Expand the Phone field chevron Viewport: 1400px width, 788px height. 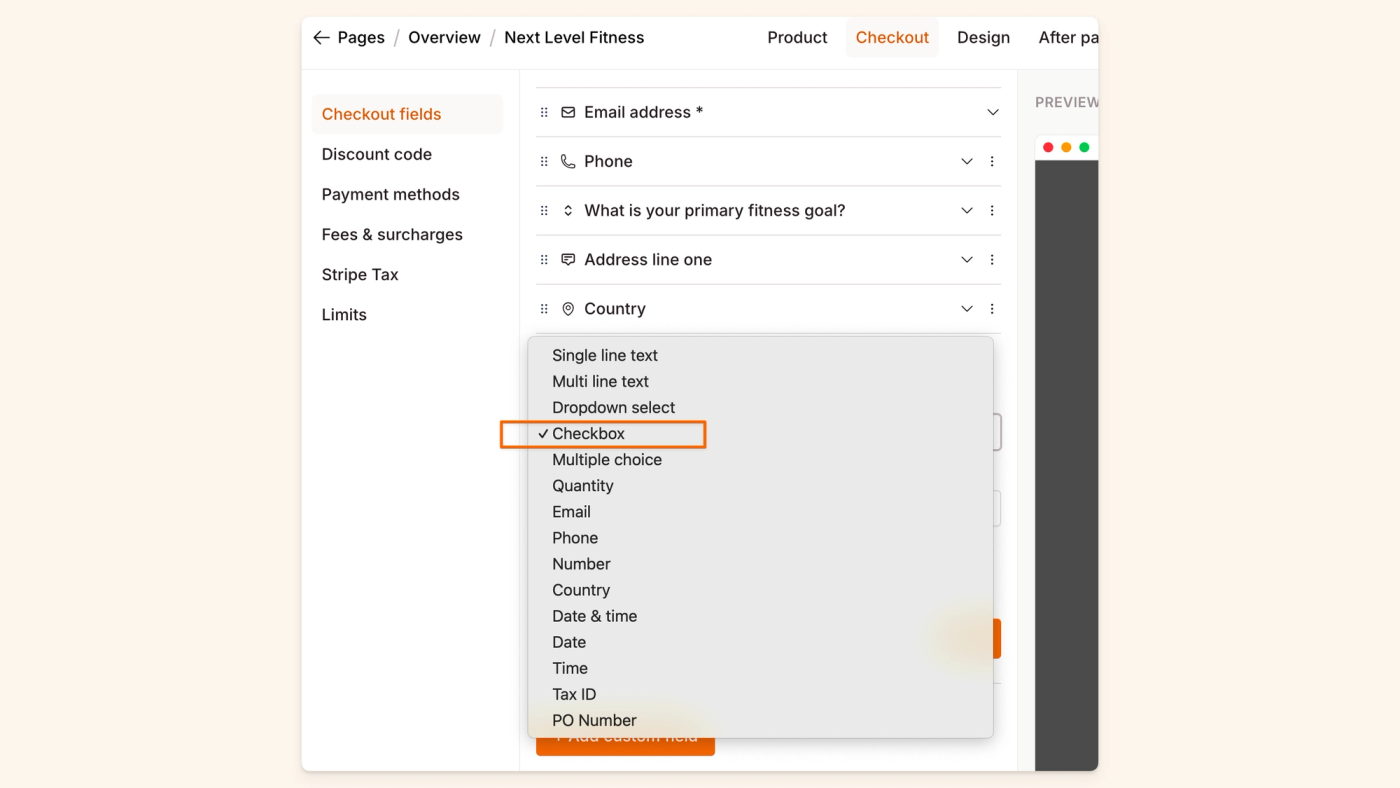(x=967, y=161)
